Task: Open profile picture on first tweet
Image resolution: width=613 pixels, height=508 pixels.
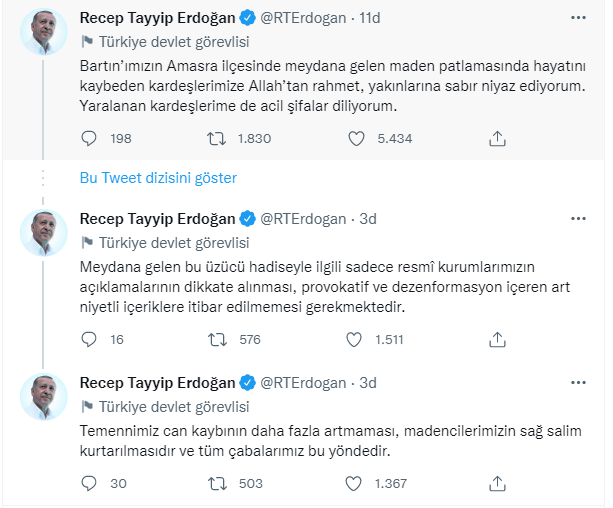Action: pyautogui.click(x=44, y=32)
